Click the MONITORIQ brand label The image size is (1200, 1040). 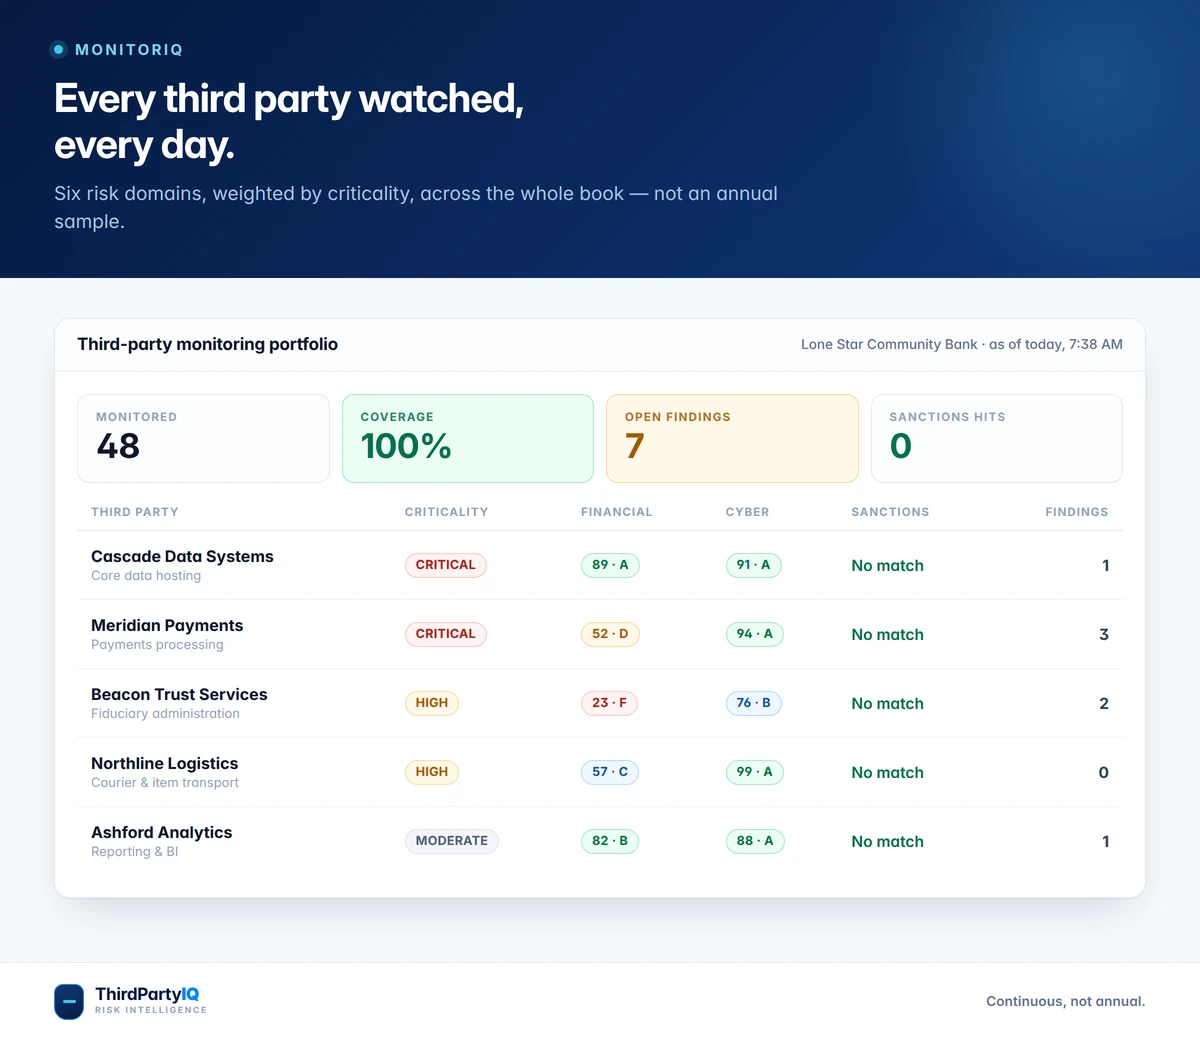(x=129, y=49)
